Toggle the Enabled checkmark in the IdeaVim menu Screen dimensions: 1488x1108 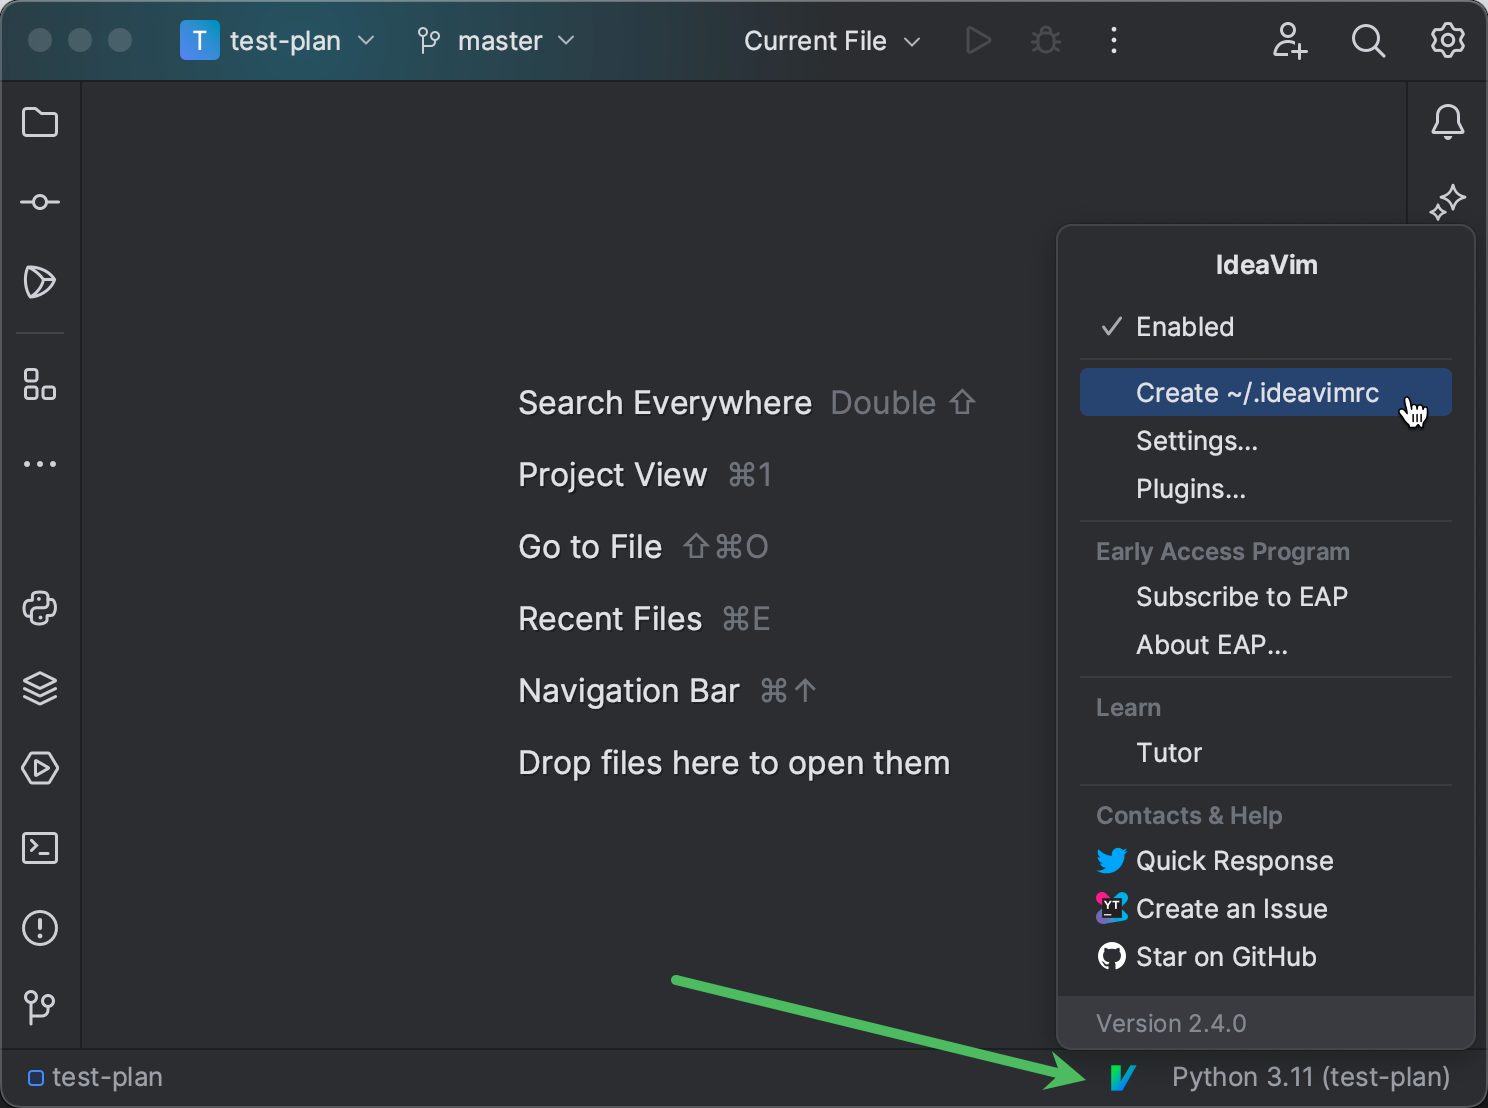tap(1184, 326)
